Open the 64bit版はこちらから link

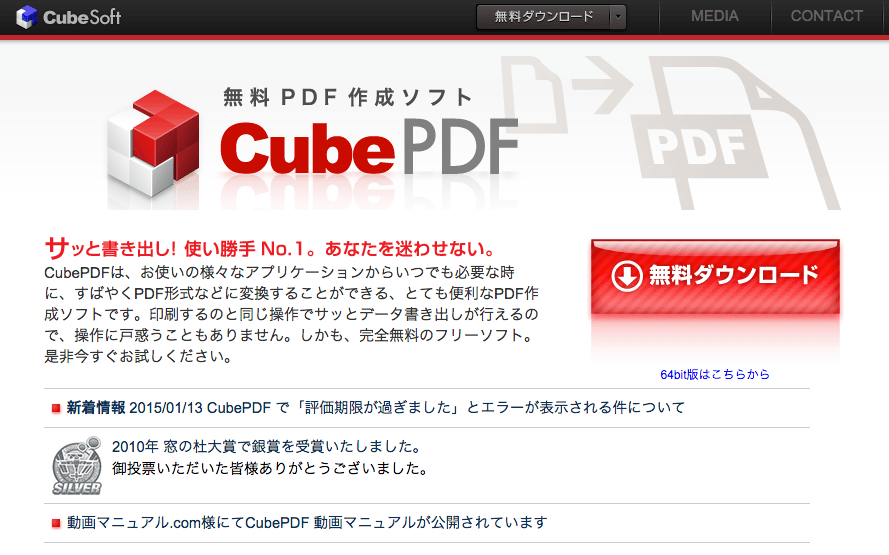[x=714, y=374]
